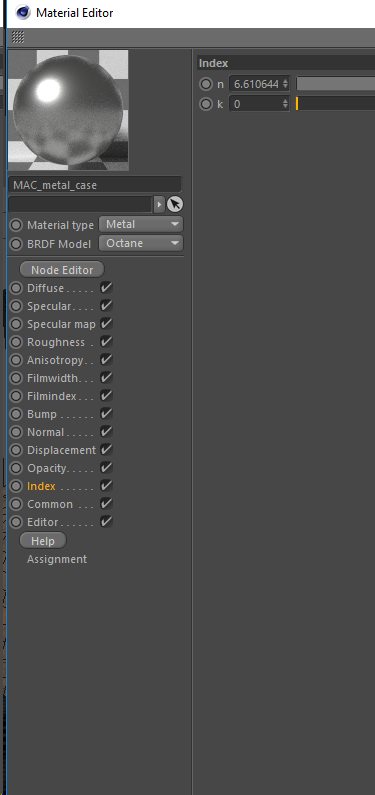375x795 pixels.
Task: Toggle the Specular map checkbox
Action: [106, 324]
